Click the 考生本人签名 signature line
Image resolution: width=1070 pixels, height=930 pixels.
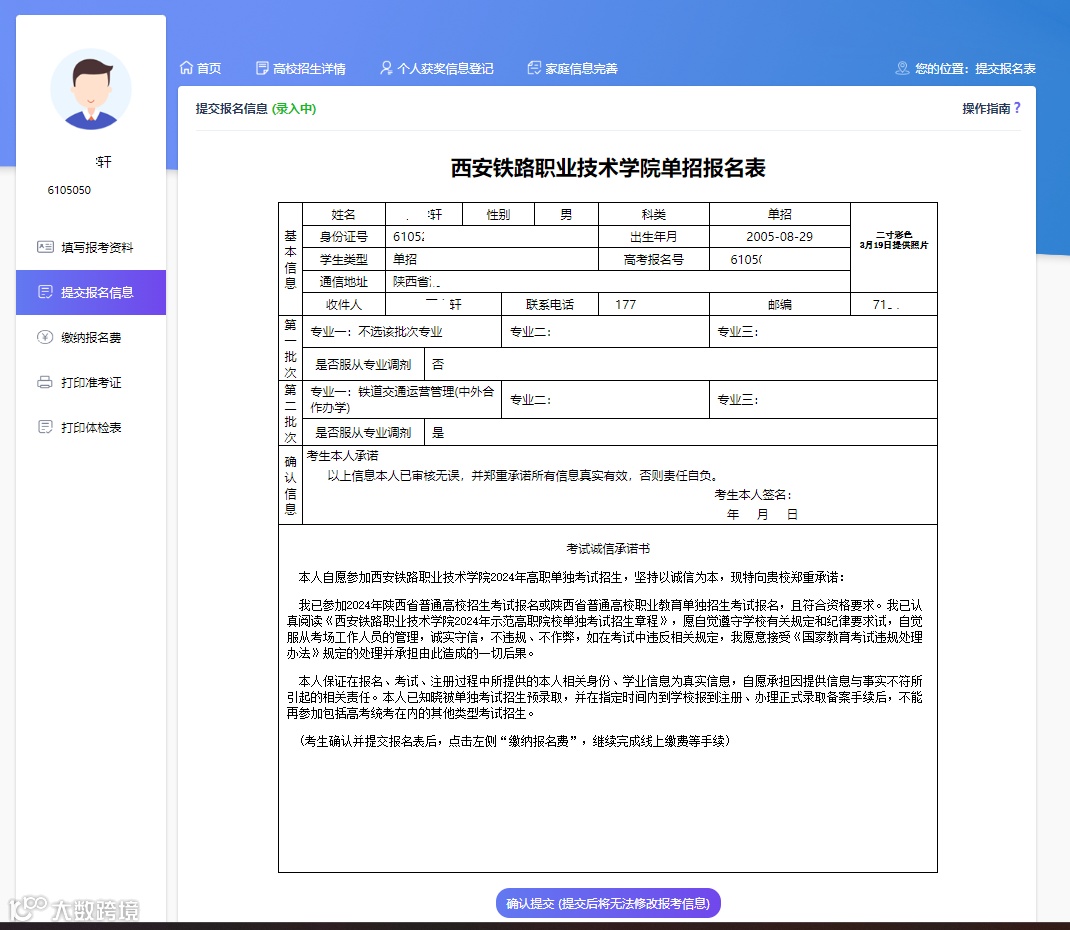[x=753, y=495]
